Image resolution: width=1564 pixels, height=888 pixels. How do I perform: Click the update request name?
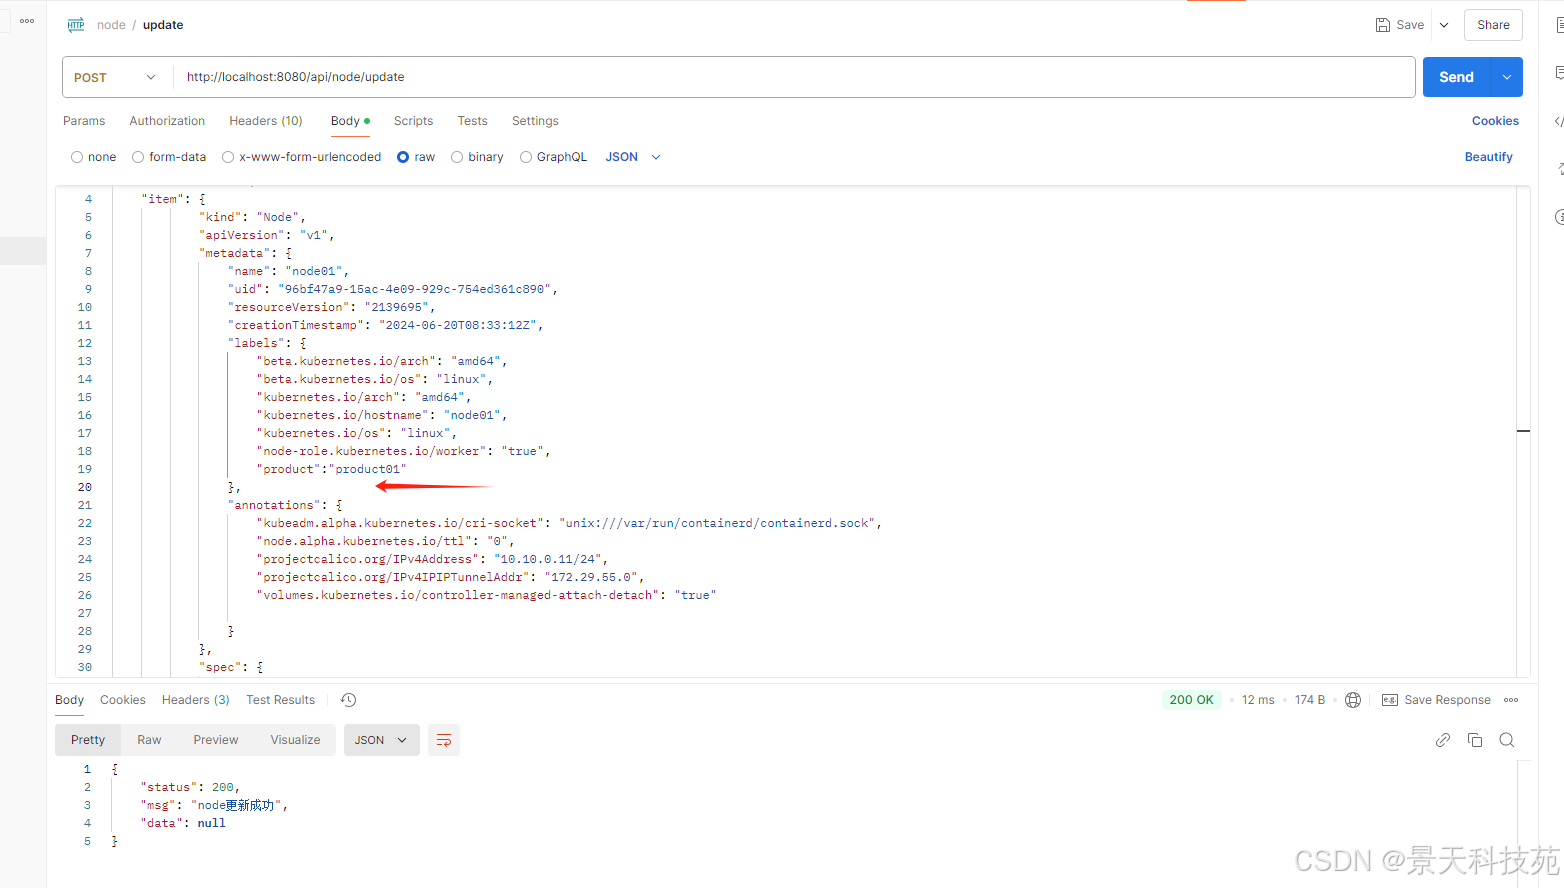(163, 25)
